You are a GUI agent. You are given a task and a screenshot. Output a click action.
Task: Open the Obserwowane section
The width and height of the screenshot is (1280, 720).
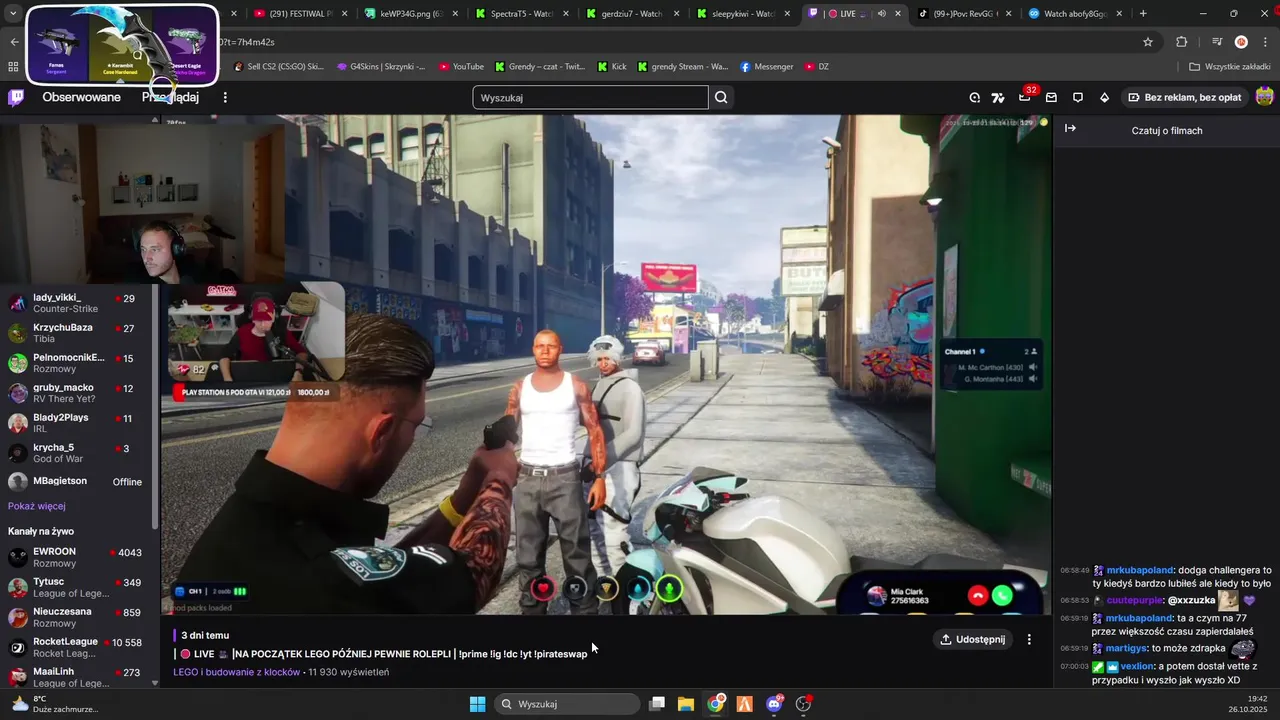81,97
